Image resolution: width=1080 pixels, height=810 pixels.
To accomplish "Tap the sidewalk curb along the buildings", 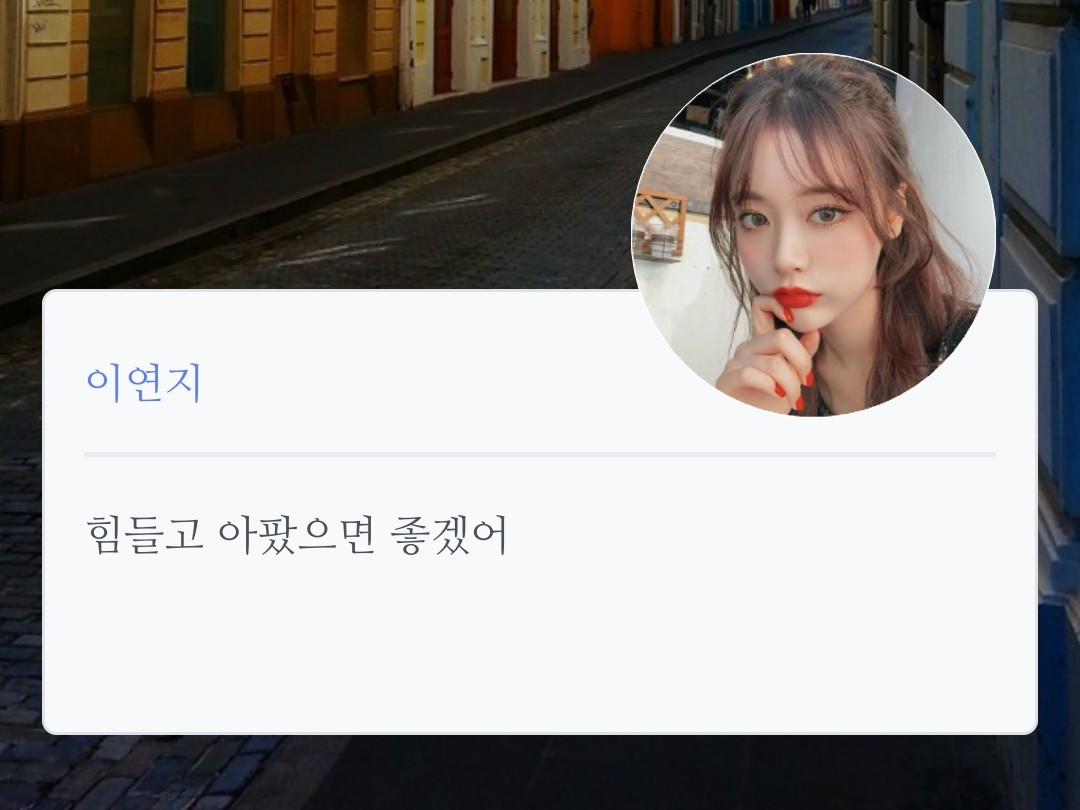I will pyautogui.click(x=344, y=186).
